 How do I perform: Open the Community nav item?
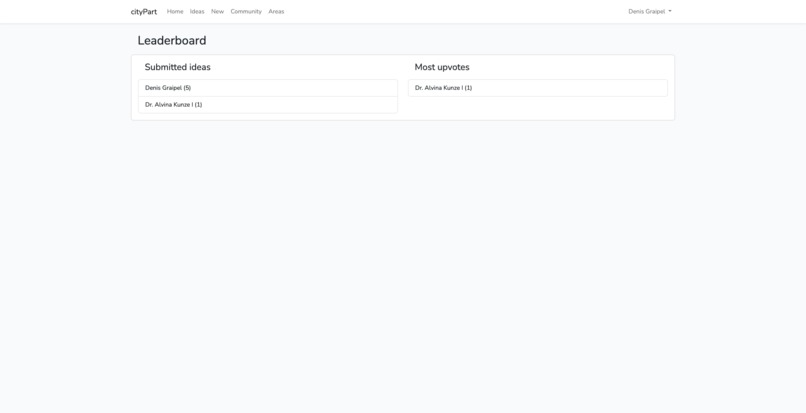coord(246,11)
